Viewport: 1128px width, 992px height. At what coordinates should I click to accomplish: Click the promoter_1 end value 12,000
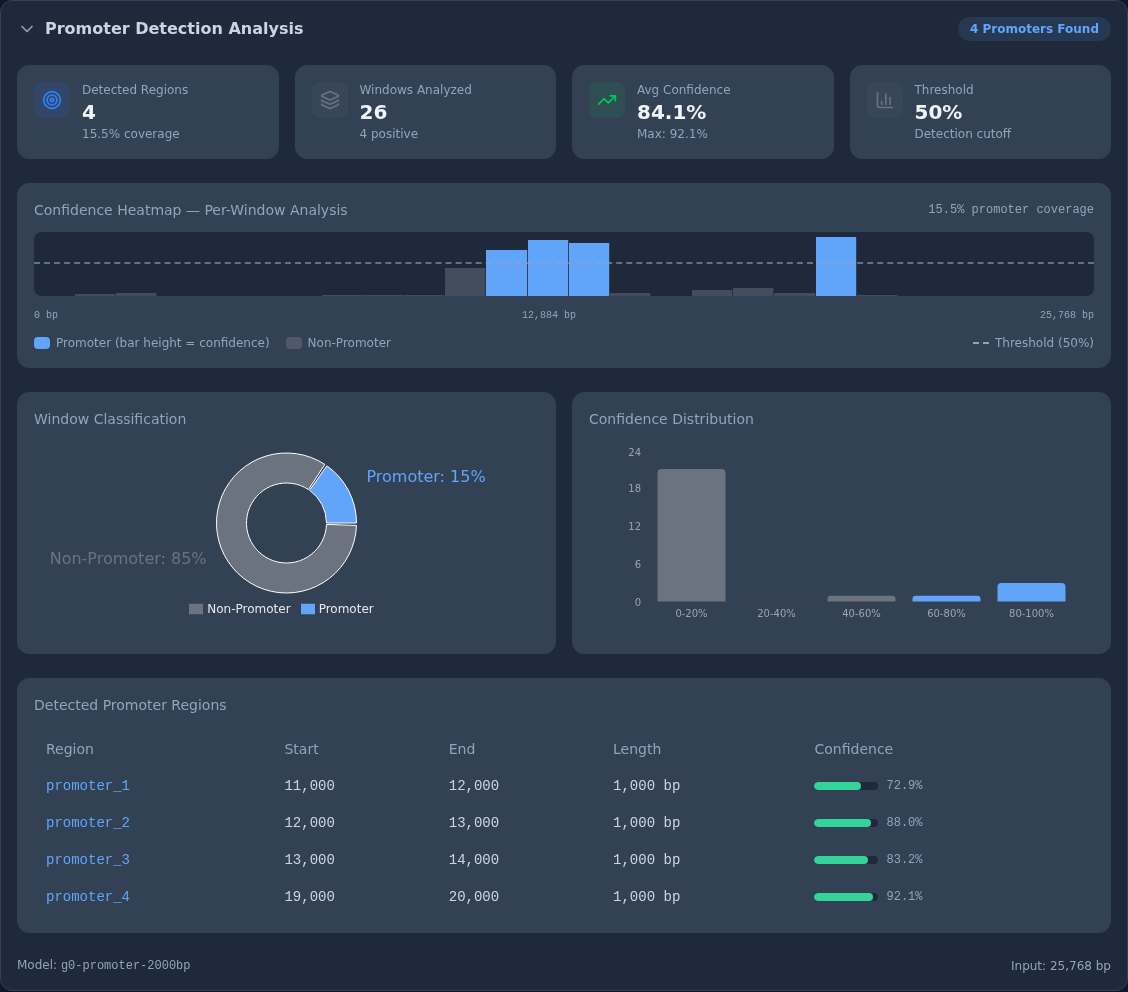[474, 786]
